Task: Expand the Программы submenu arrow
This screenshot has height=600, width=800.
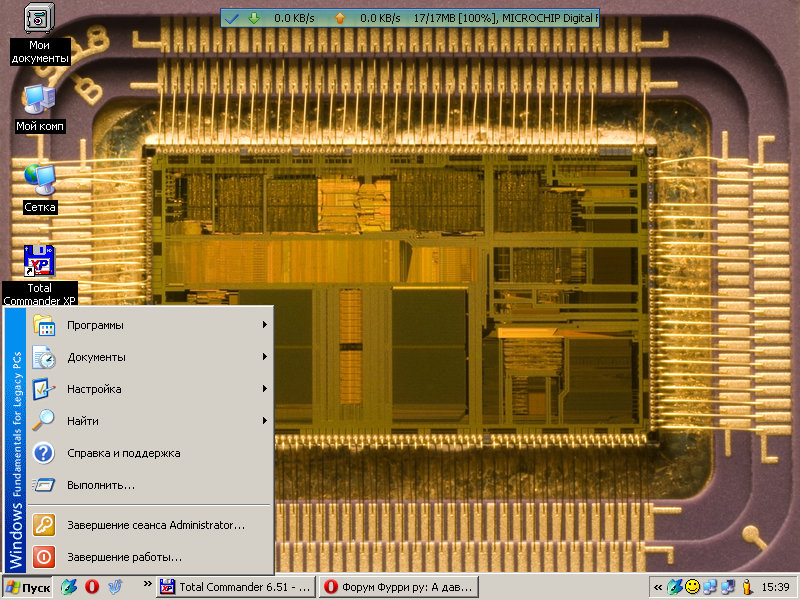Action: point(264,325)
